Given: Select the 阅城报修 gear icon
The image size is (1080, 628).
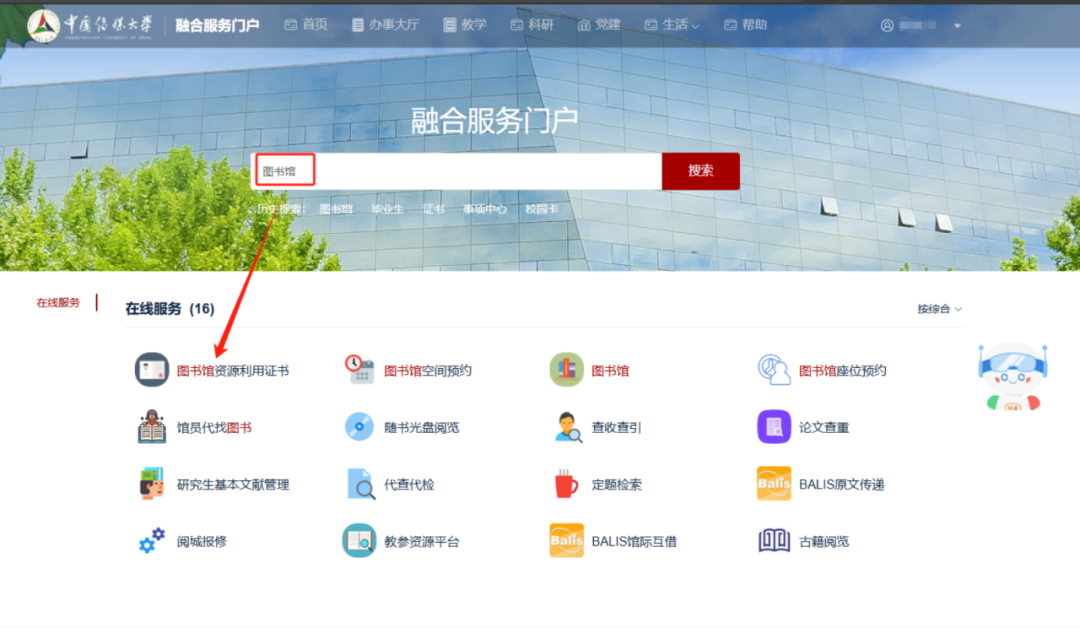Looking at the screenshot, I should [151, 540].
